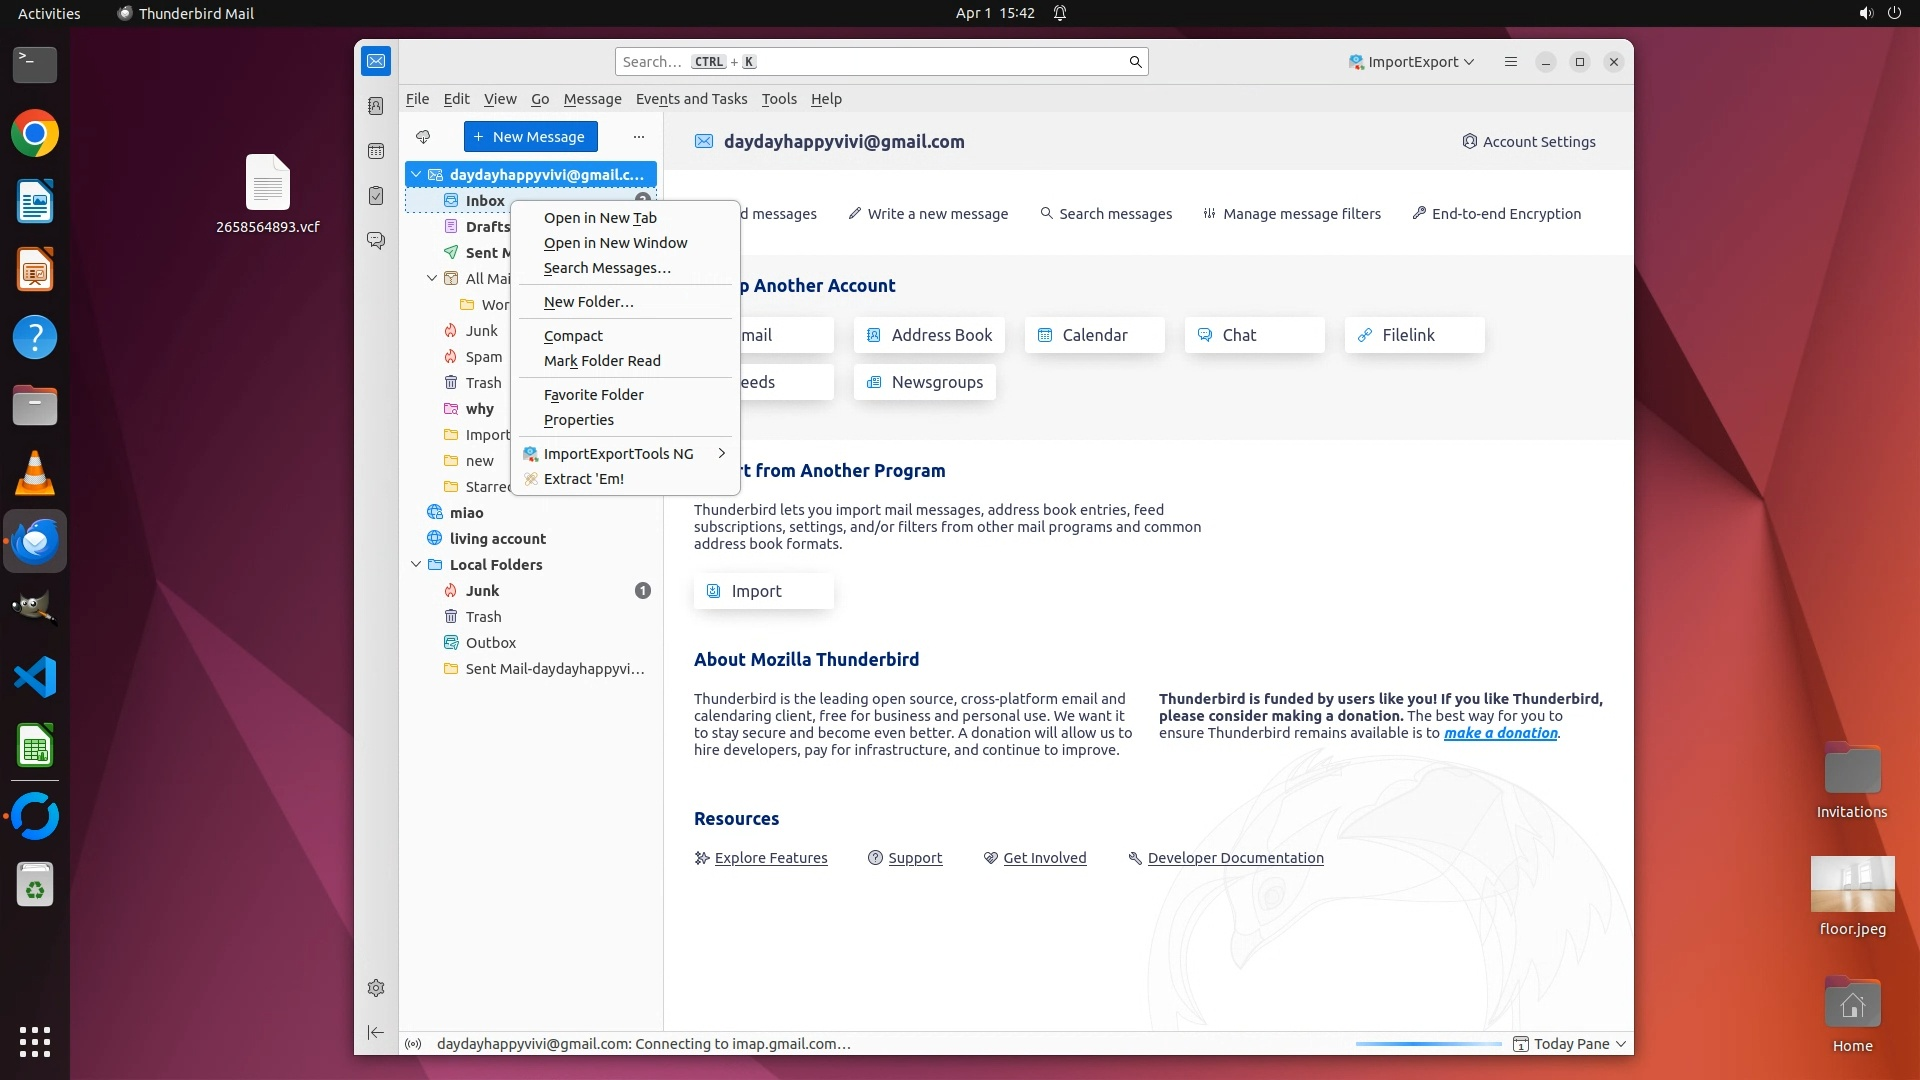The width and height of the screenshot is (1920, 1080).
Task: Open the Tools menu
Action: pyautogui.click(x=778, y=99)
